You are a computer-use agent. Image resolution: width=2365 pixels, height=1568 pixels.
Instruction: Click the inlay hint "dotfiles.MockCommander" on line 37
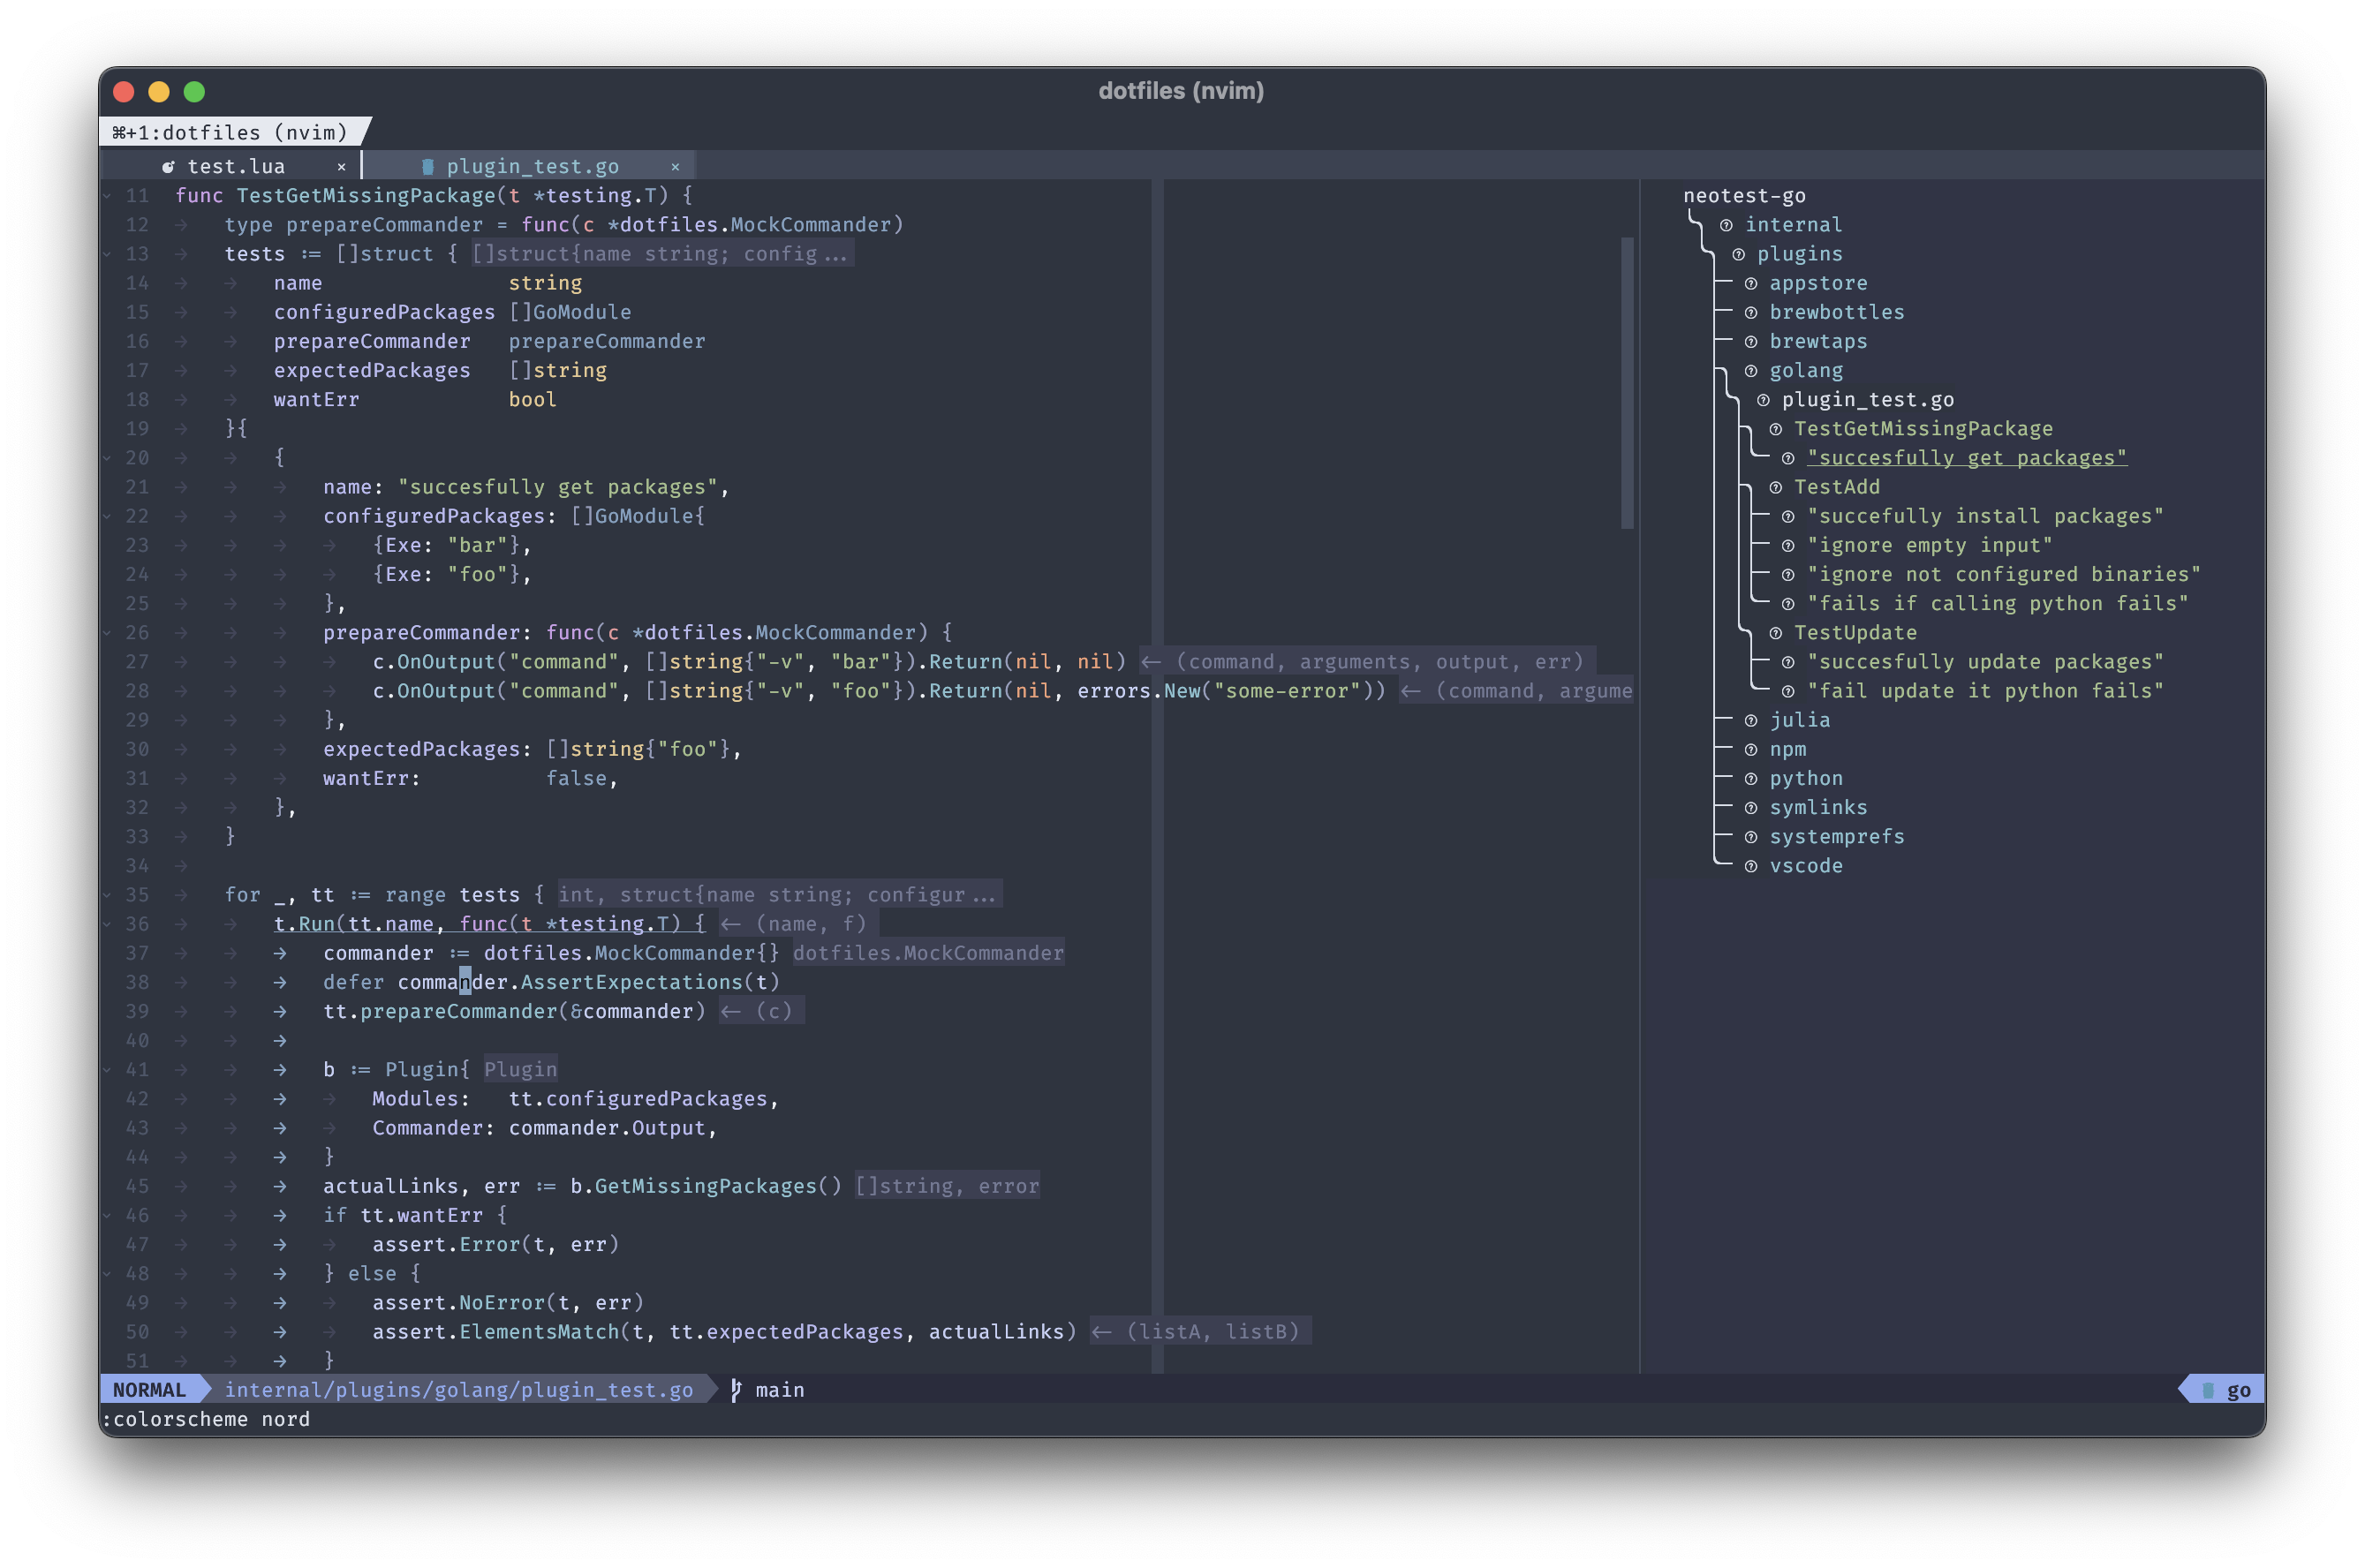[928, 953]
